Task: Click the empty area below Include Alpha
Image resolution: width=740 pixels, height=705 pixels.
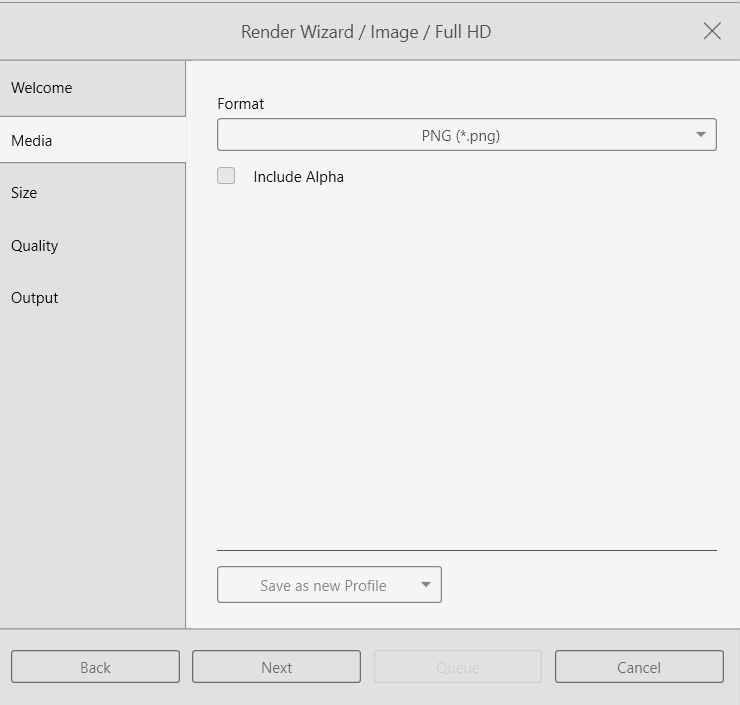Action: click(466, 360)
